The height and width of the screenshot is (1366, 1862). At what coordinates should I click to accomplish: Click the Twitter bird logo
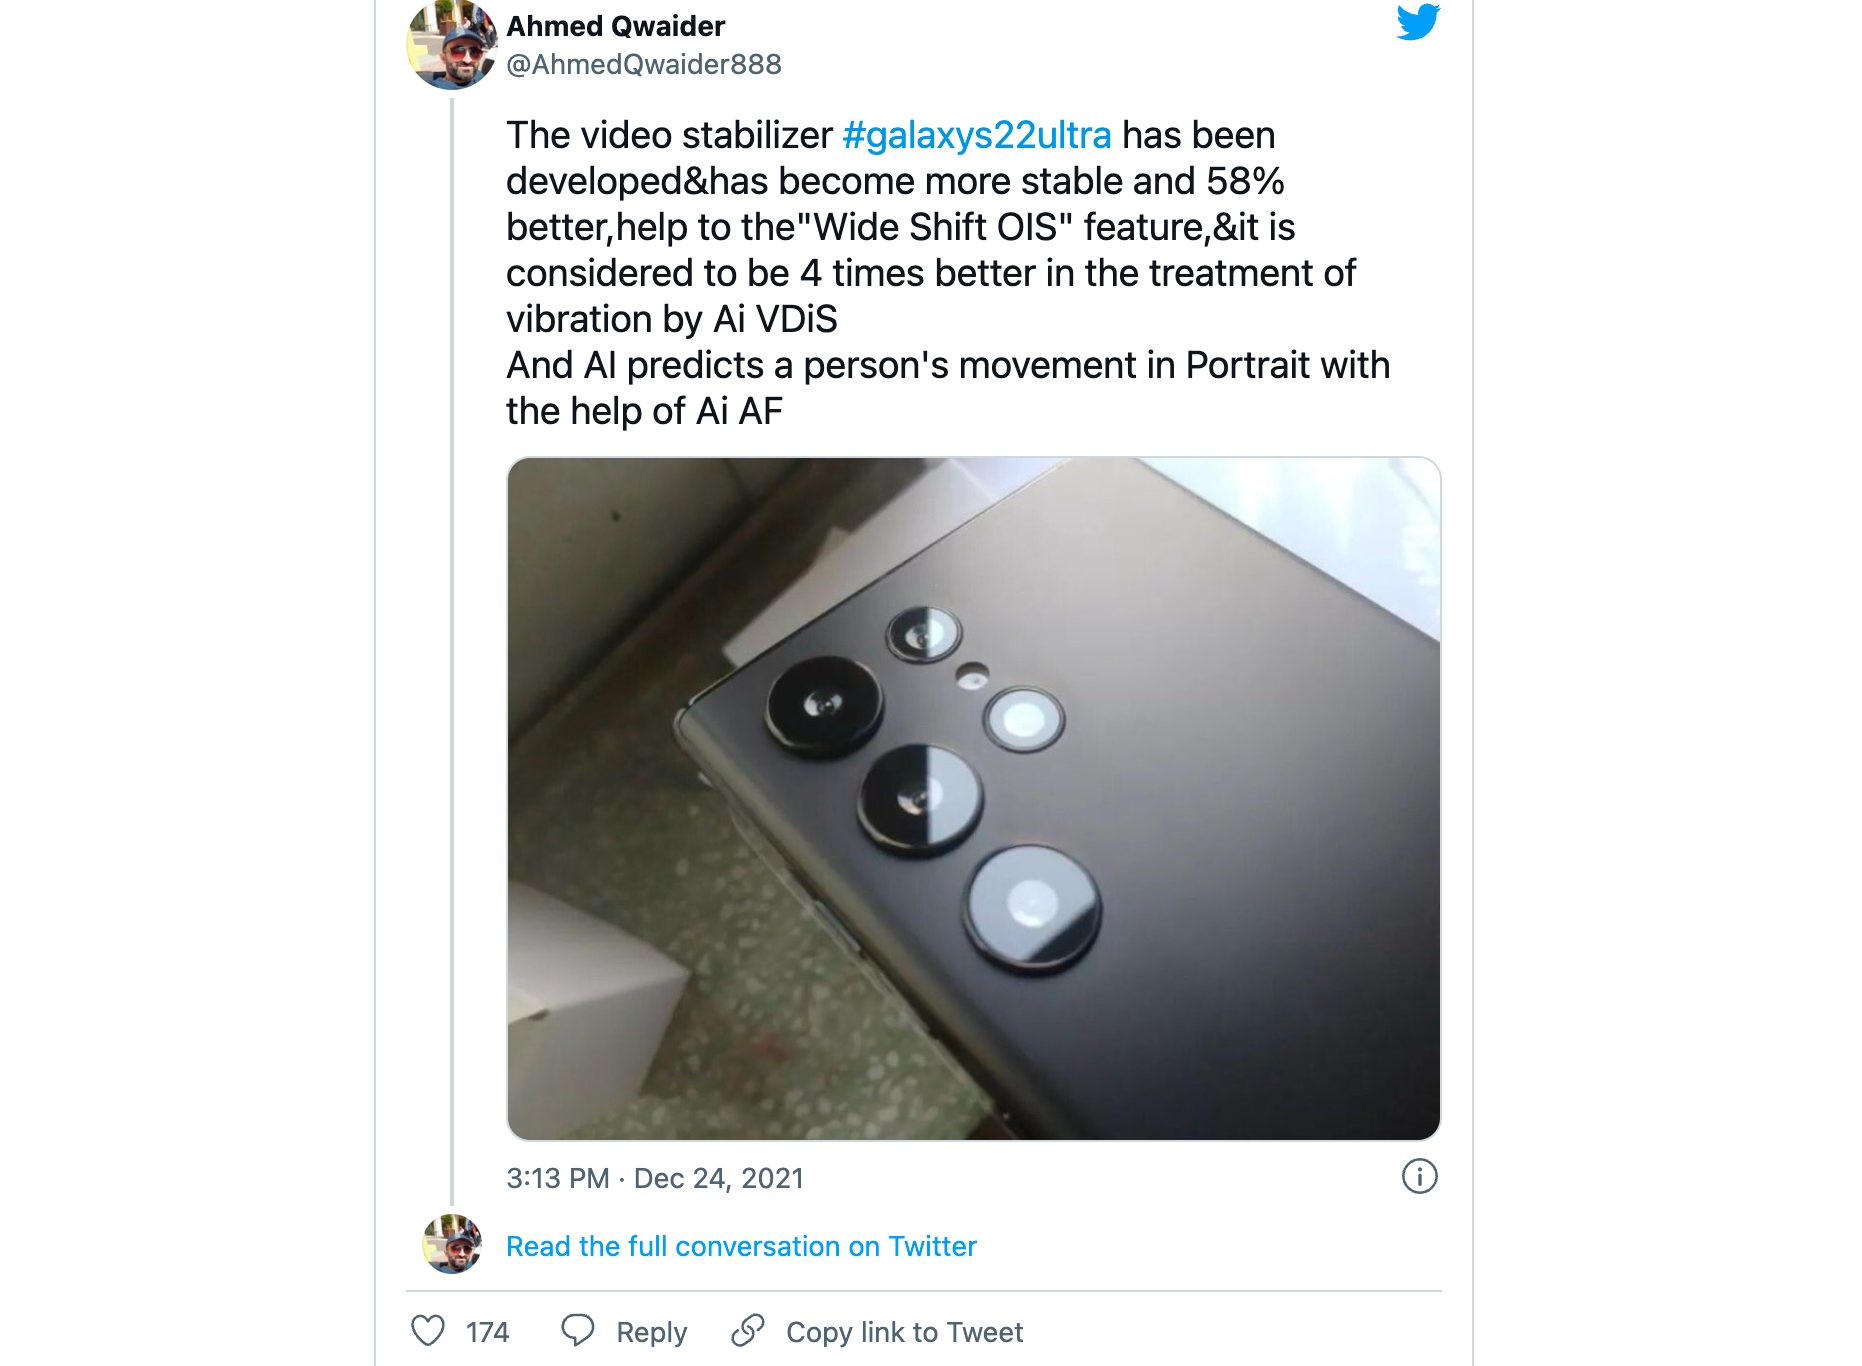coord(1418,22)
